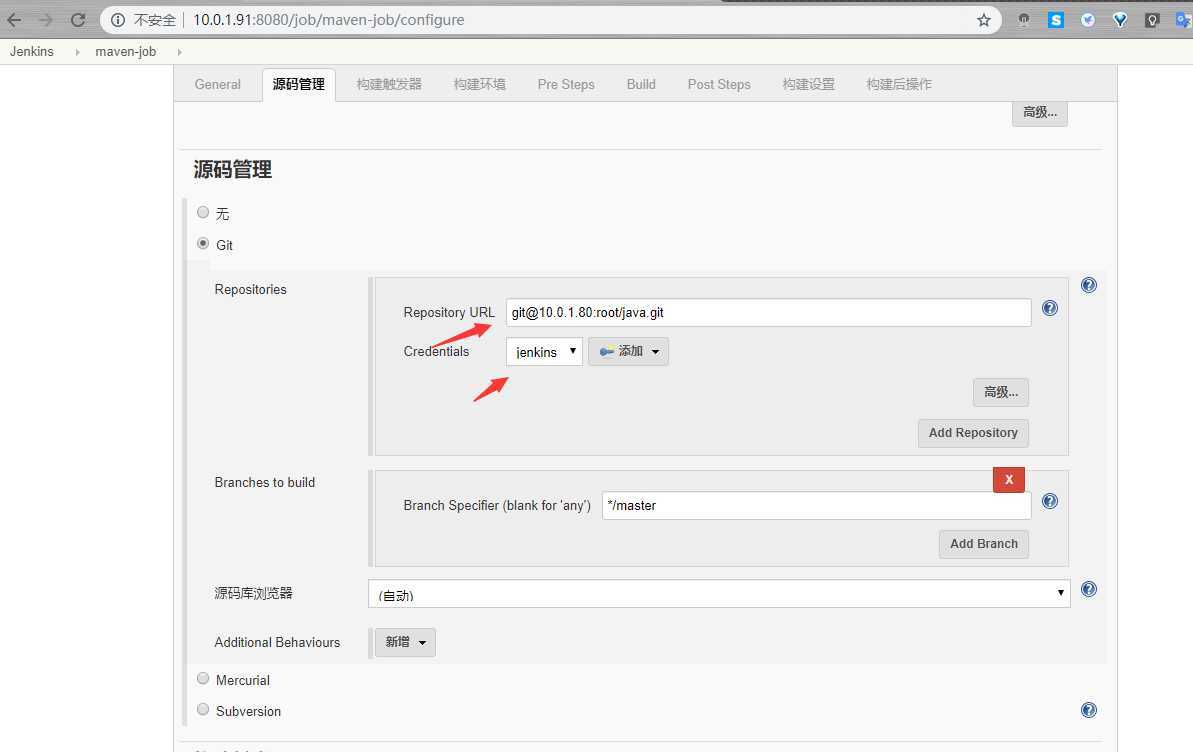
Task: Open the 源码库浏览器 (自动) dropdown
Action: coord(719,594)
